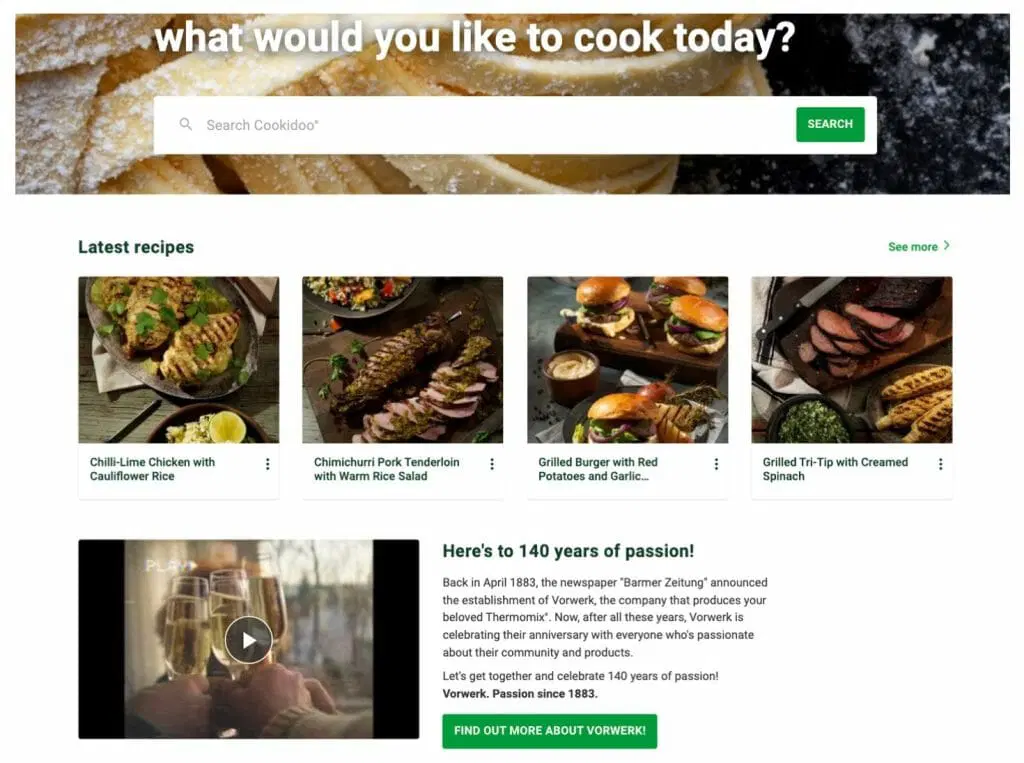Screen dimensions: 1024x763
Task: Open options menu for Grilled Tri-Tip recipe
Action: [940, 464]
